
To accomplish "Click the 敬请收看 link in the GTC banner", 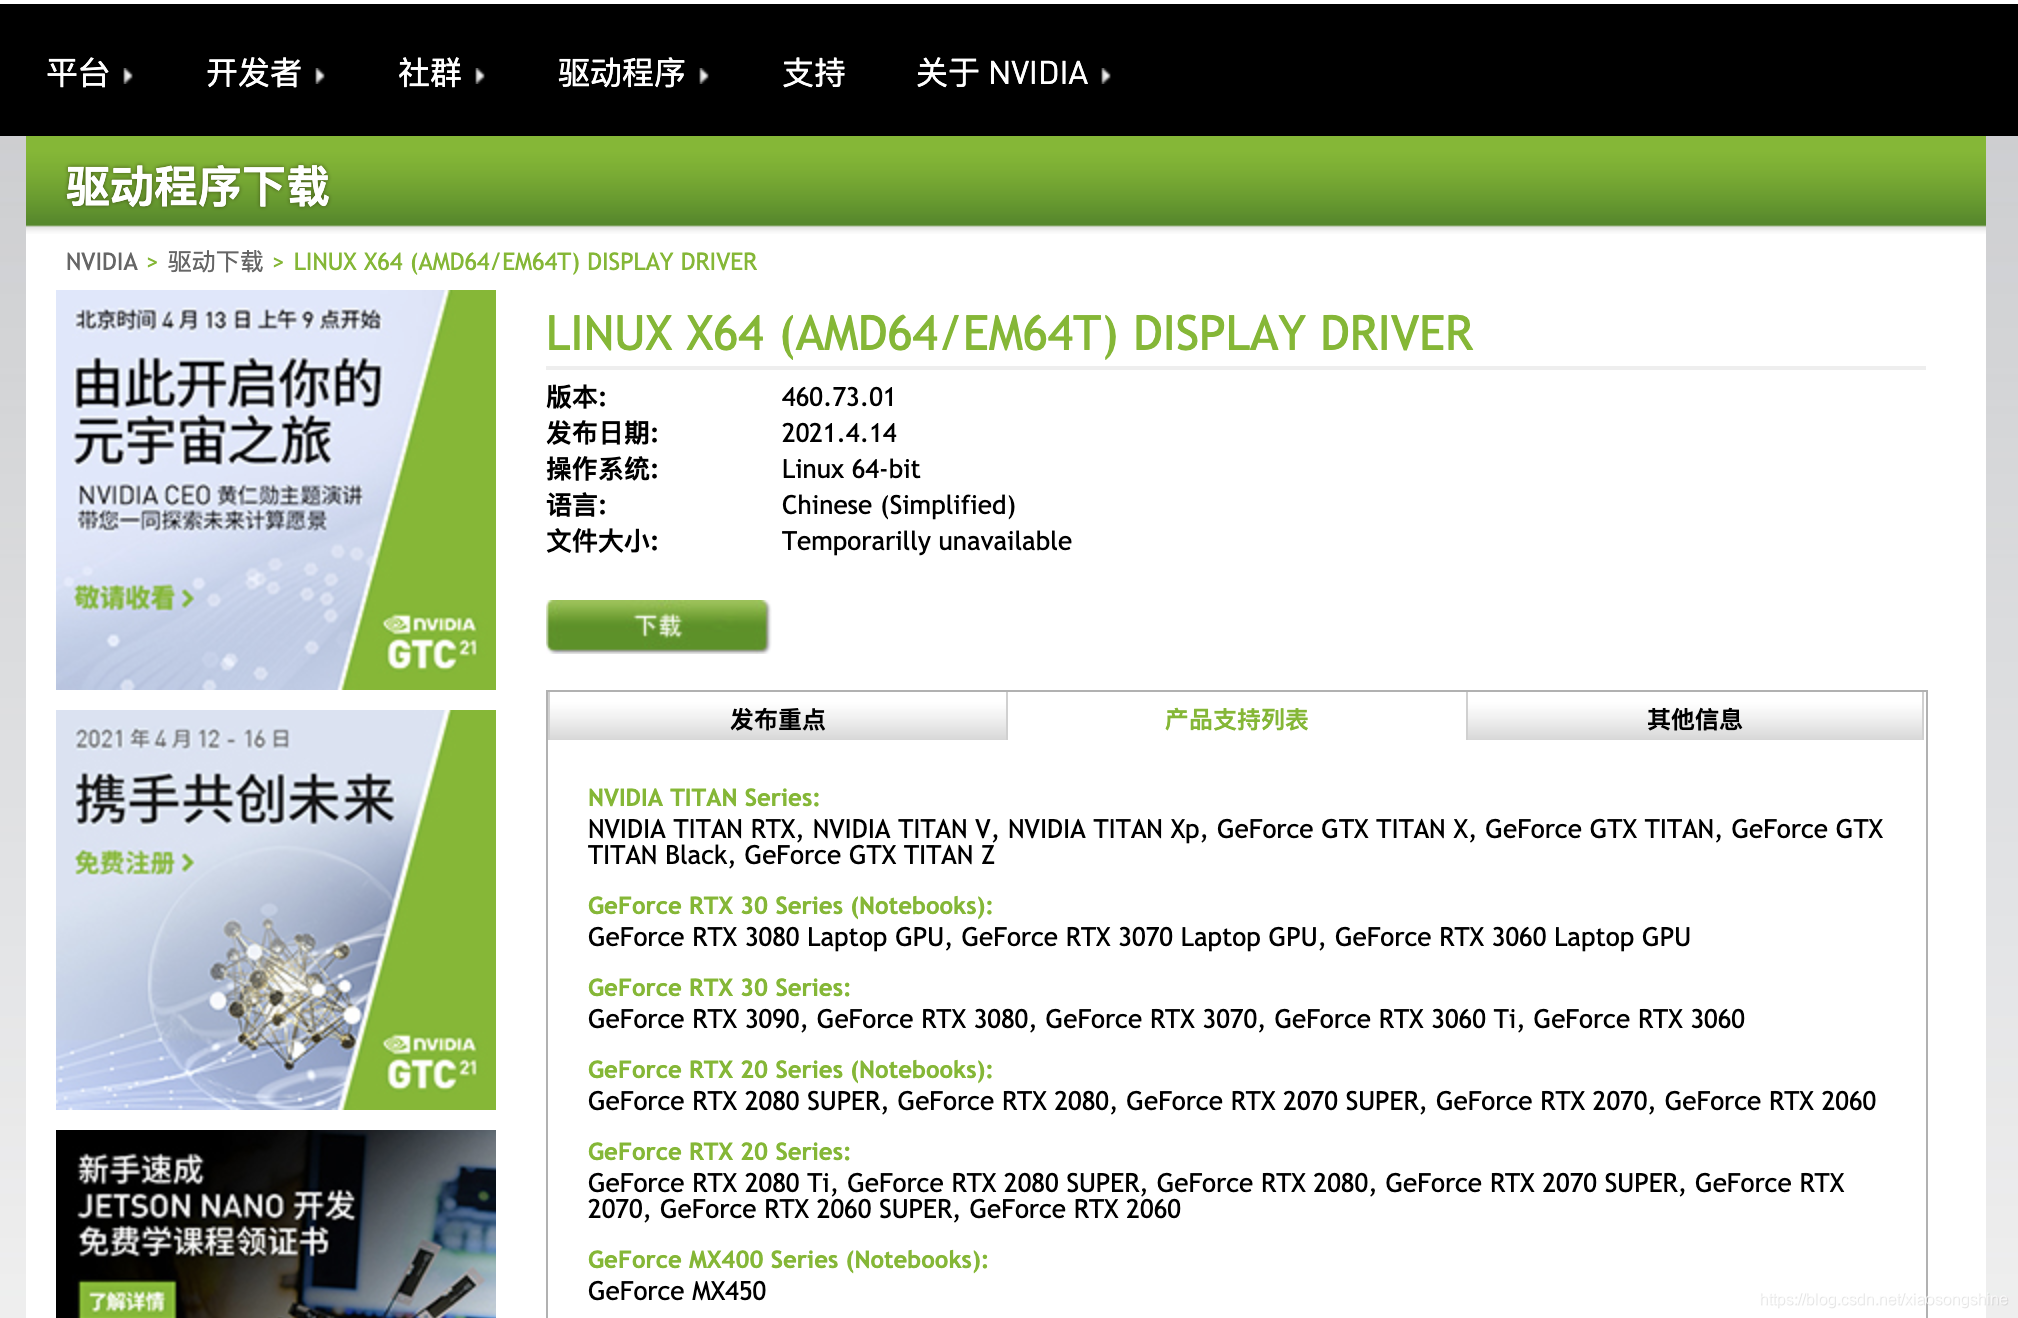I will [x=128, y=598].
